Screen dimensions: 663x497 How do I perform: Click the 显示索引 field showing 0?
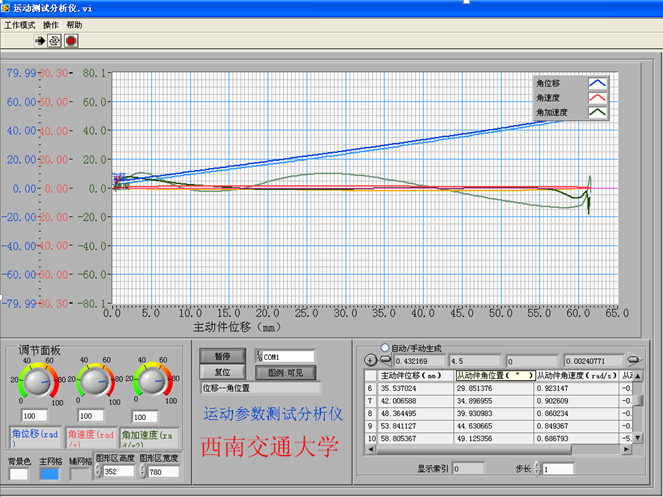(468, 468)
